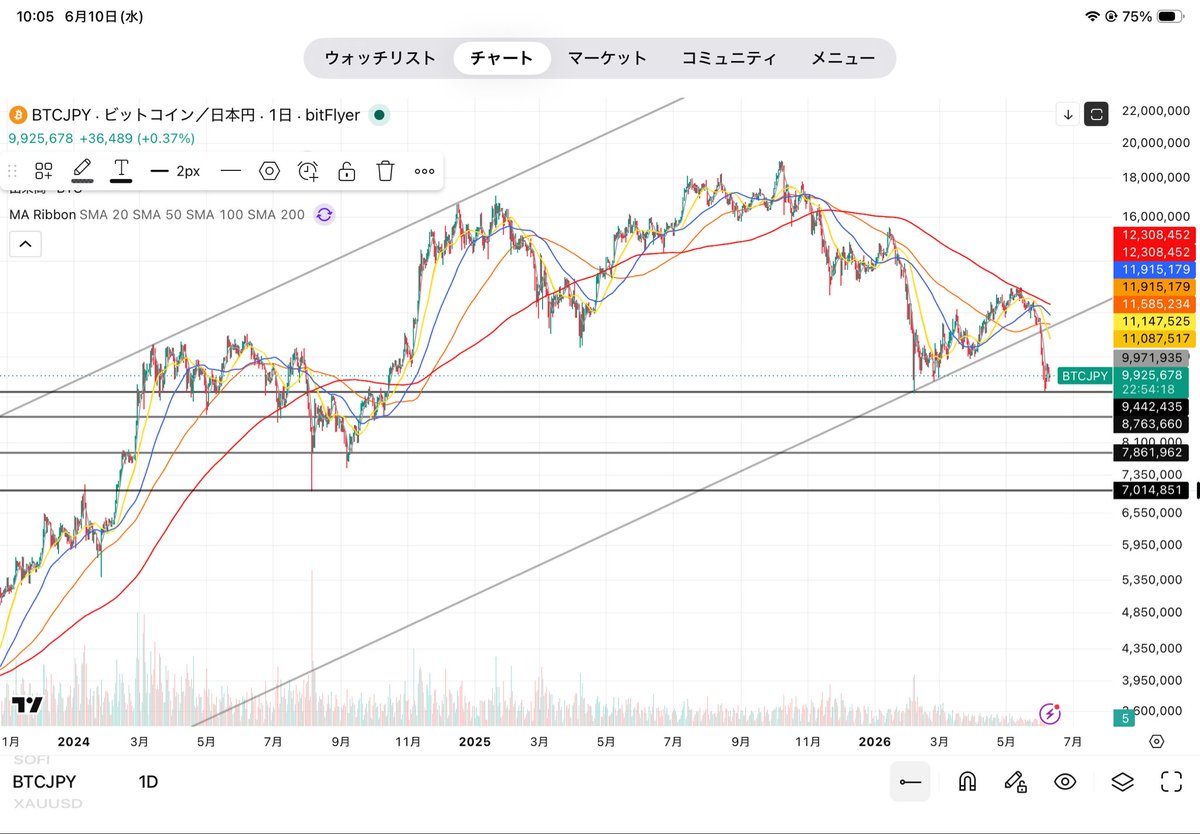
Task: Select the horizontal ray drawing tool
Action: click(910, 781)
